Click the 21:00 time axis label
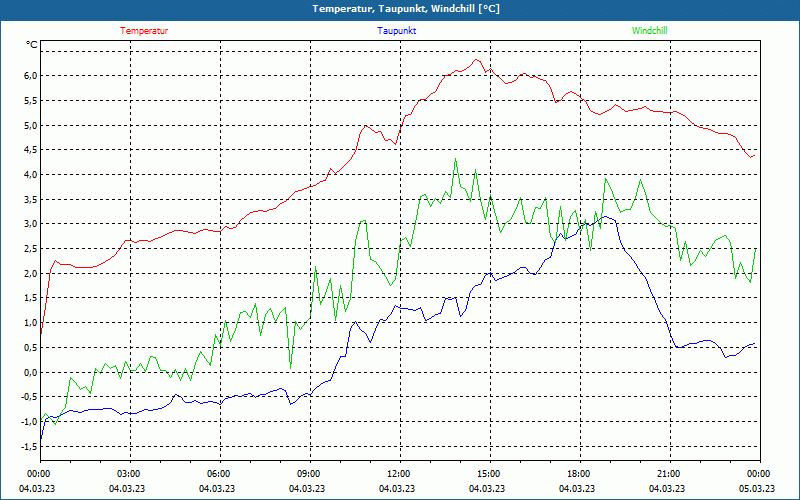This screenshot has width=800, height=500. [669, 474]
